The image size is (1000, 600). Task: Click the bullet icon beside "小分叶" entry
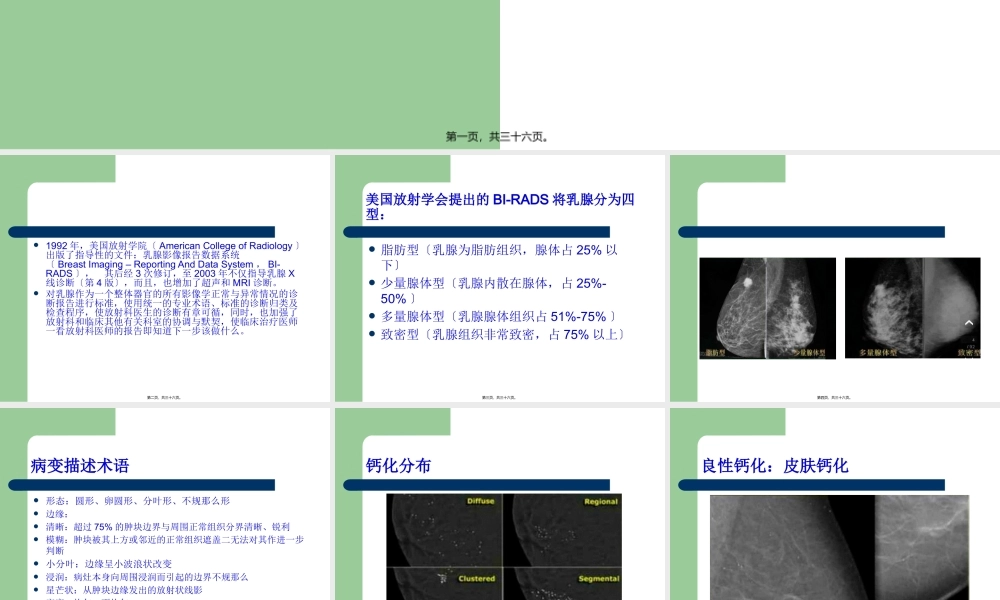click(36, 563)
